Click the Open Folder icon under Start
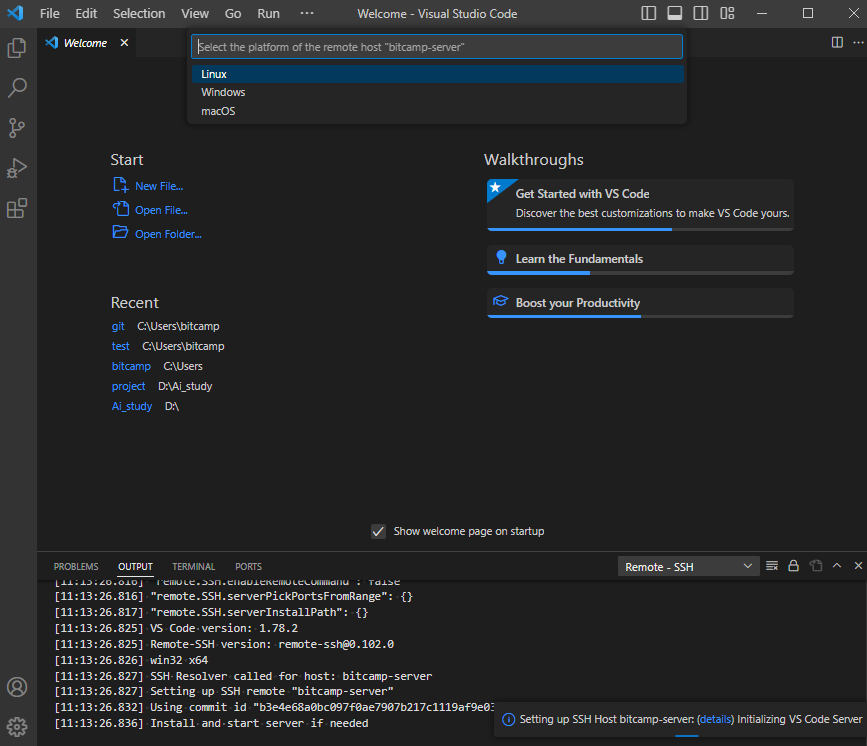Screen dimensions: 867x746 pos(121,232)
